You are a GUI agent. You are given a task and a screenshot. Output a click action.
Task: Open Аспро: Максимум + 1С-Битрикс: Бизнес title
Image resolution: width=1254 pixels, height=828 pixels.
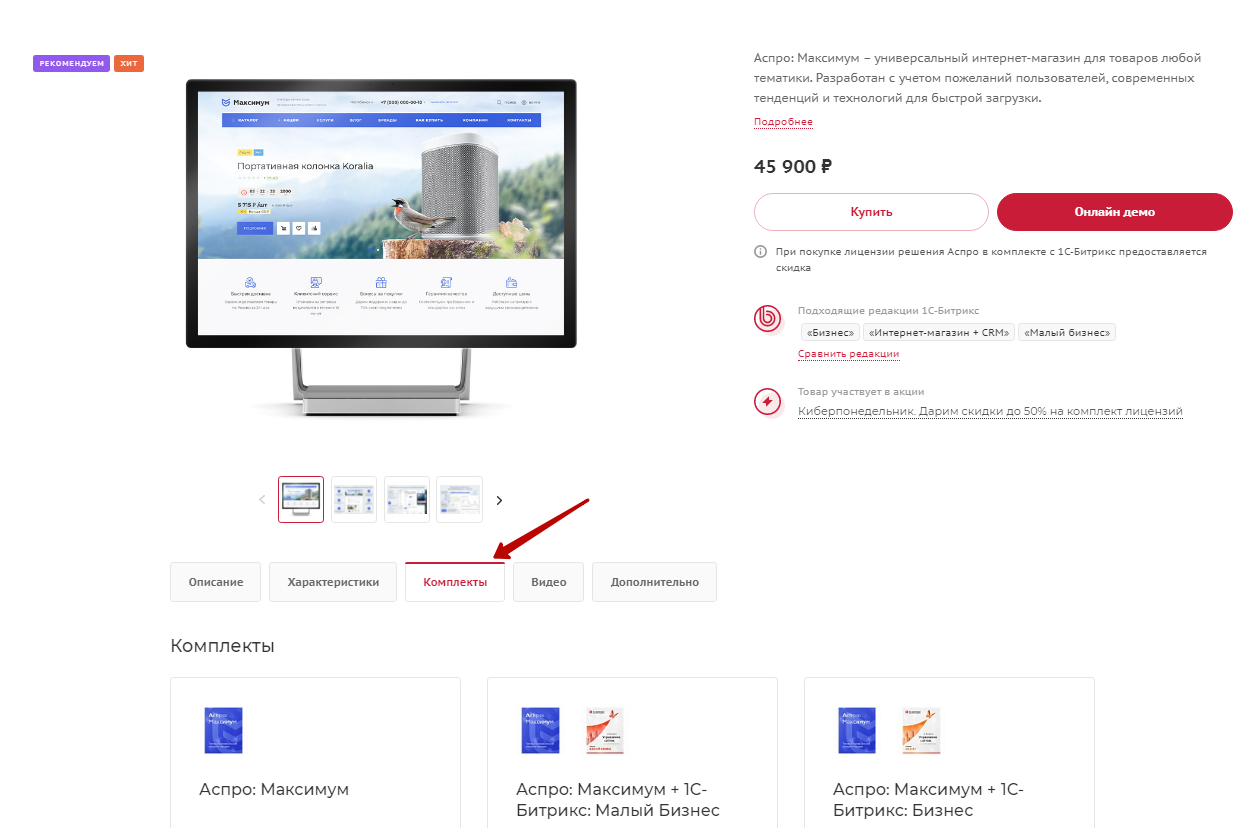(929, 800)
